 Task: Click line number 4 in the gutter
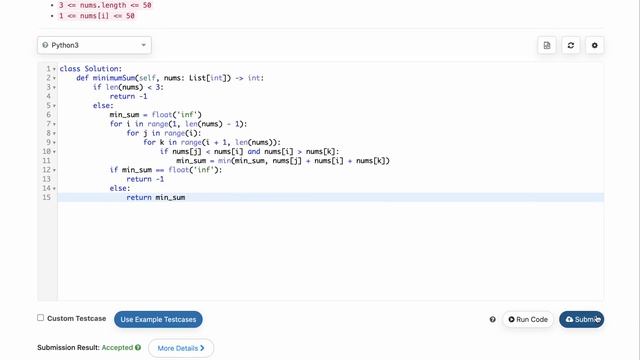pos(49,96)
